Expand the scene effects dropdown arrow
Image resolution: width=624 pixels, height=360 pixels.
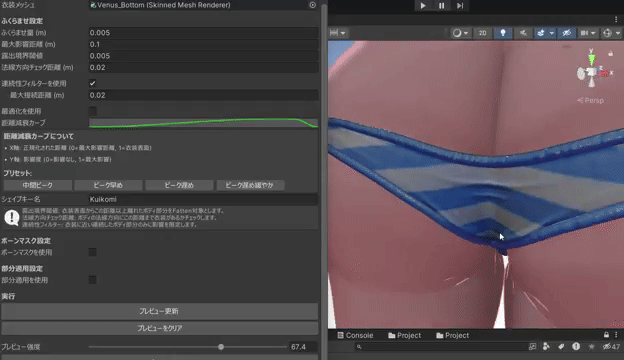click(552, 33)
